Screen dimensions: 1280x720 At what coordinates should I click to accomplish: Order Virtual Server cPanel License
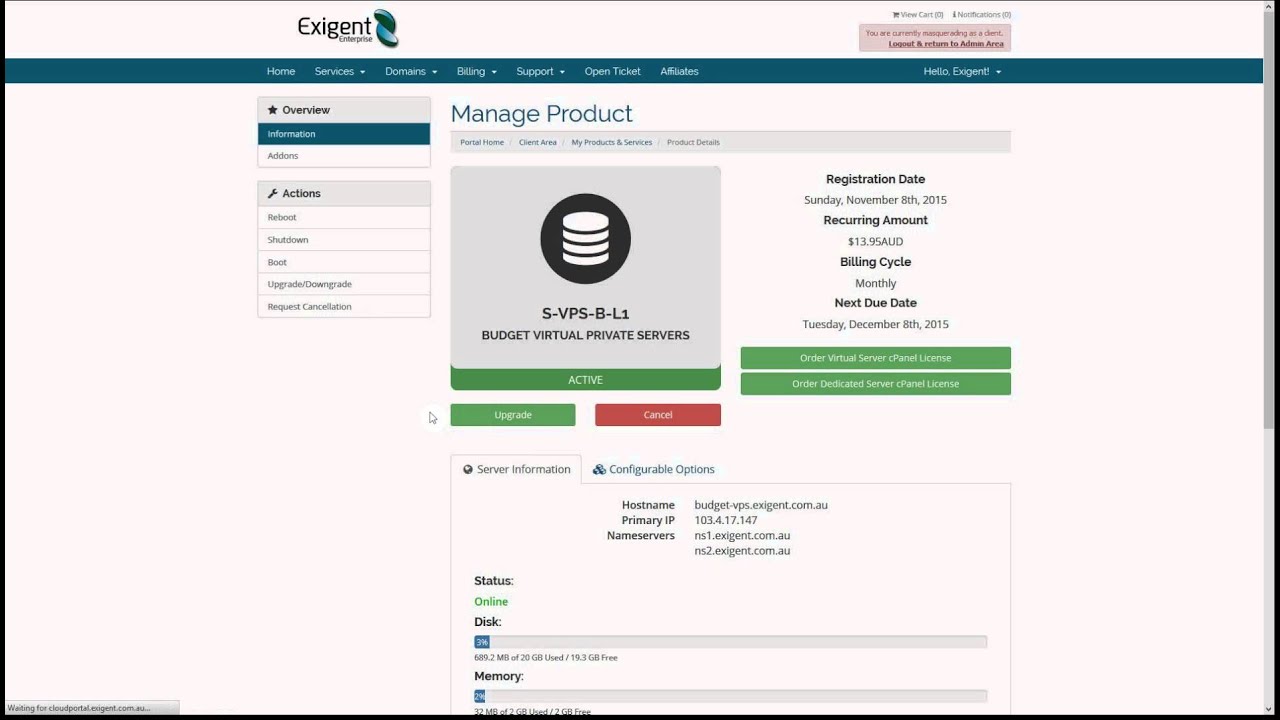(875, 358)
